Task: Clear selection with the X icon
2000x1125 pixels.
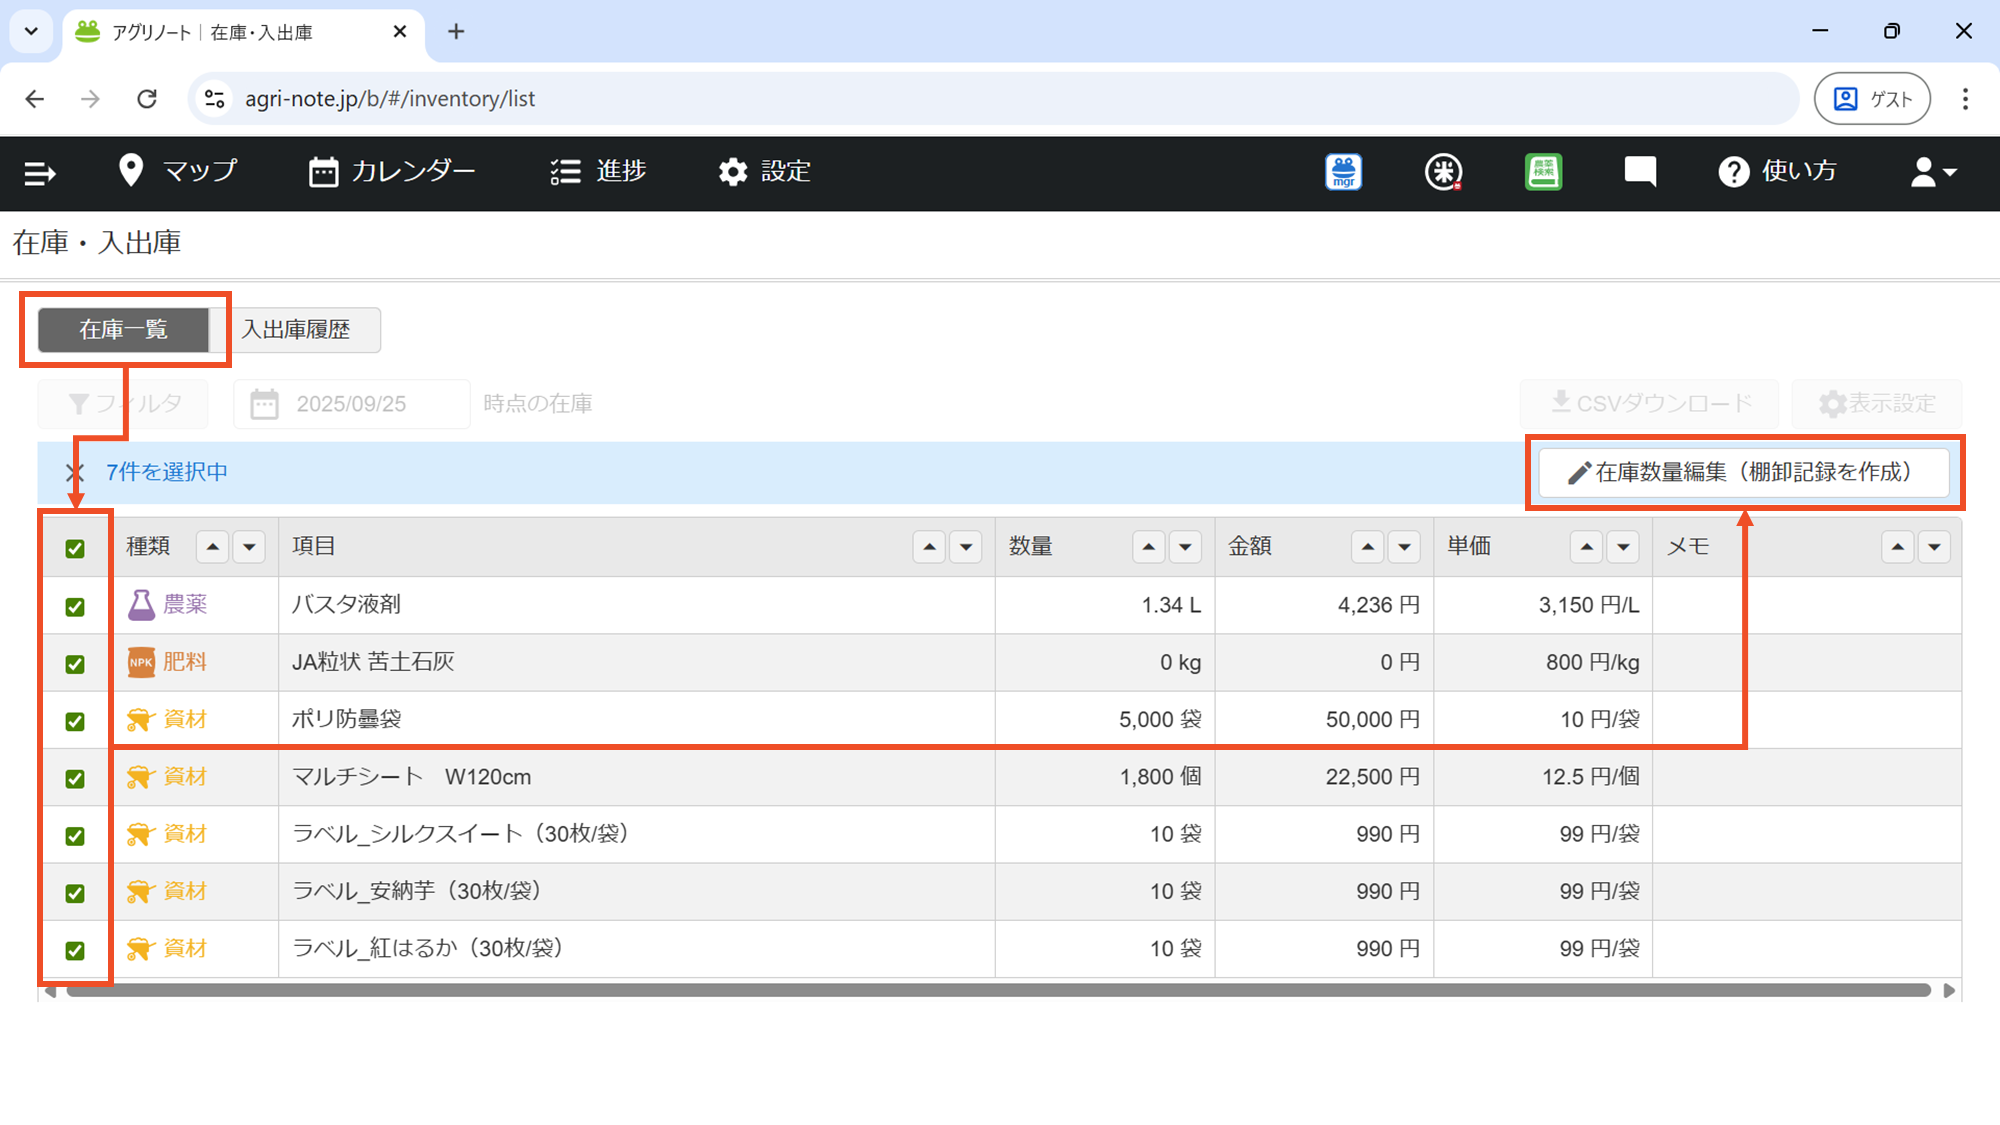Action: coord(74,472)
